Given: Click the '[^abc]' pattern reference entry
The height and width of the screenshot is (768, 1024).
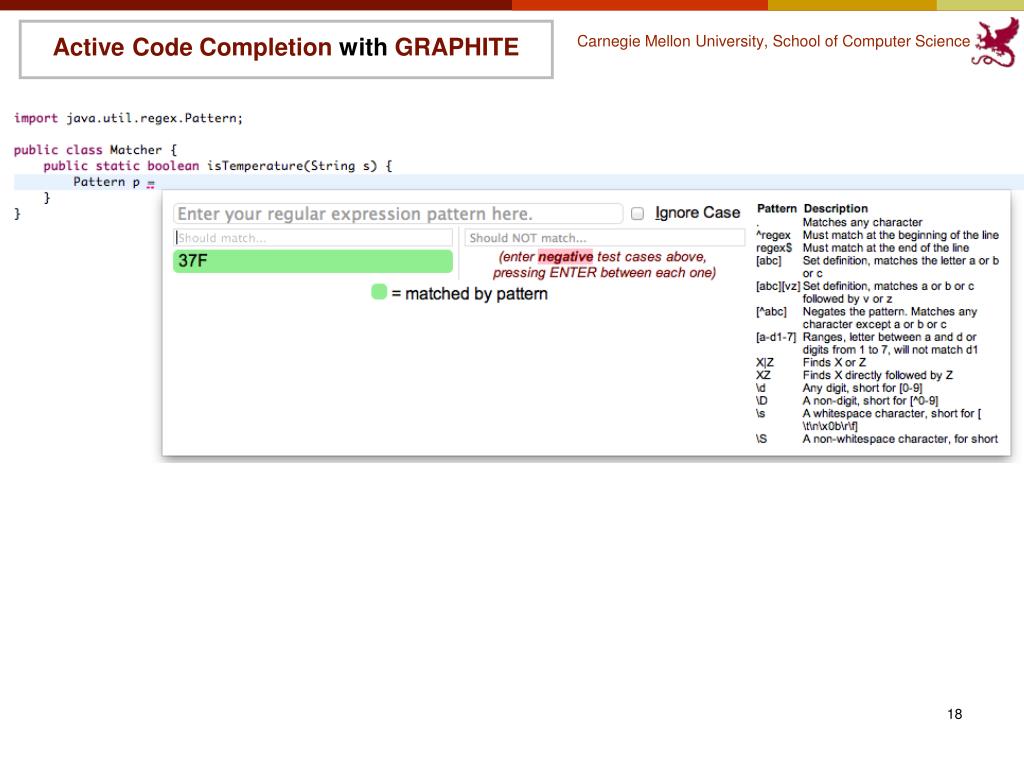Looking at the screenshot, I should 771,312.
